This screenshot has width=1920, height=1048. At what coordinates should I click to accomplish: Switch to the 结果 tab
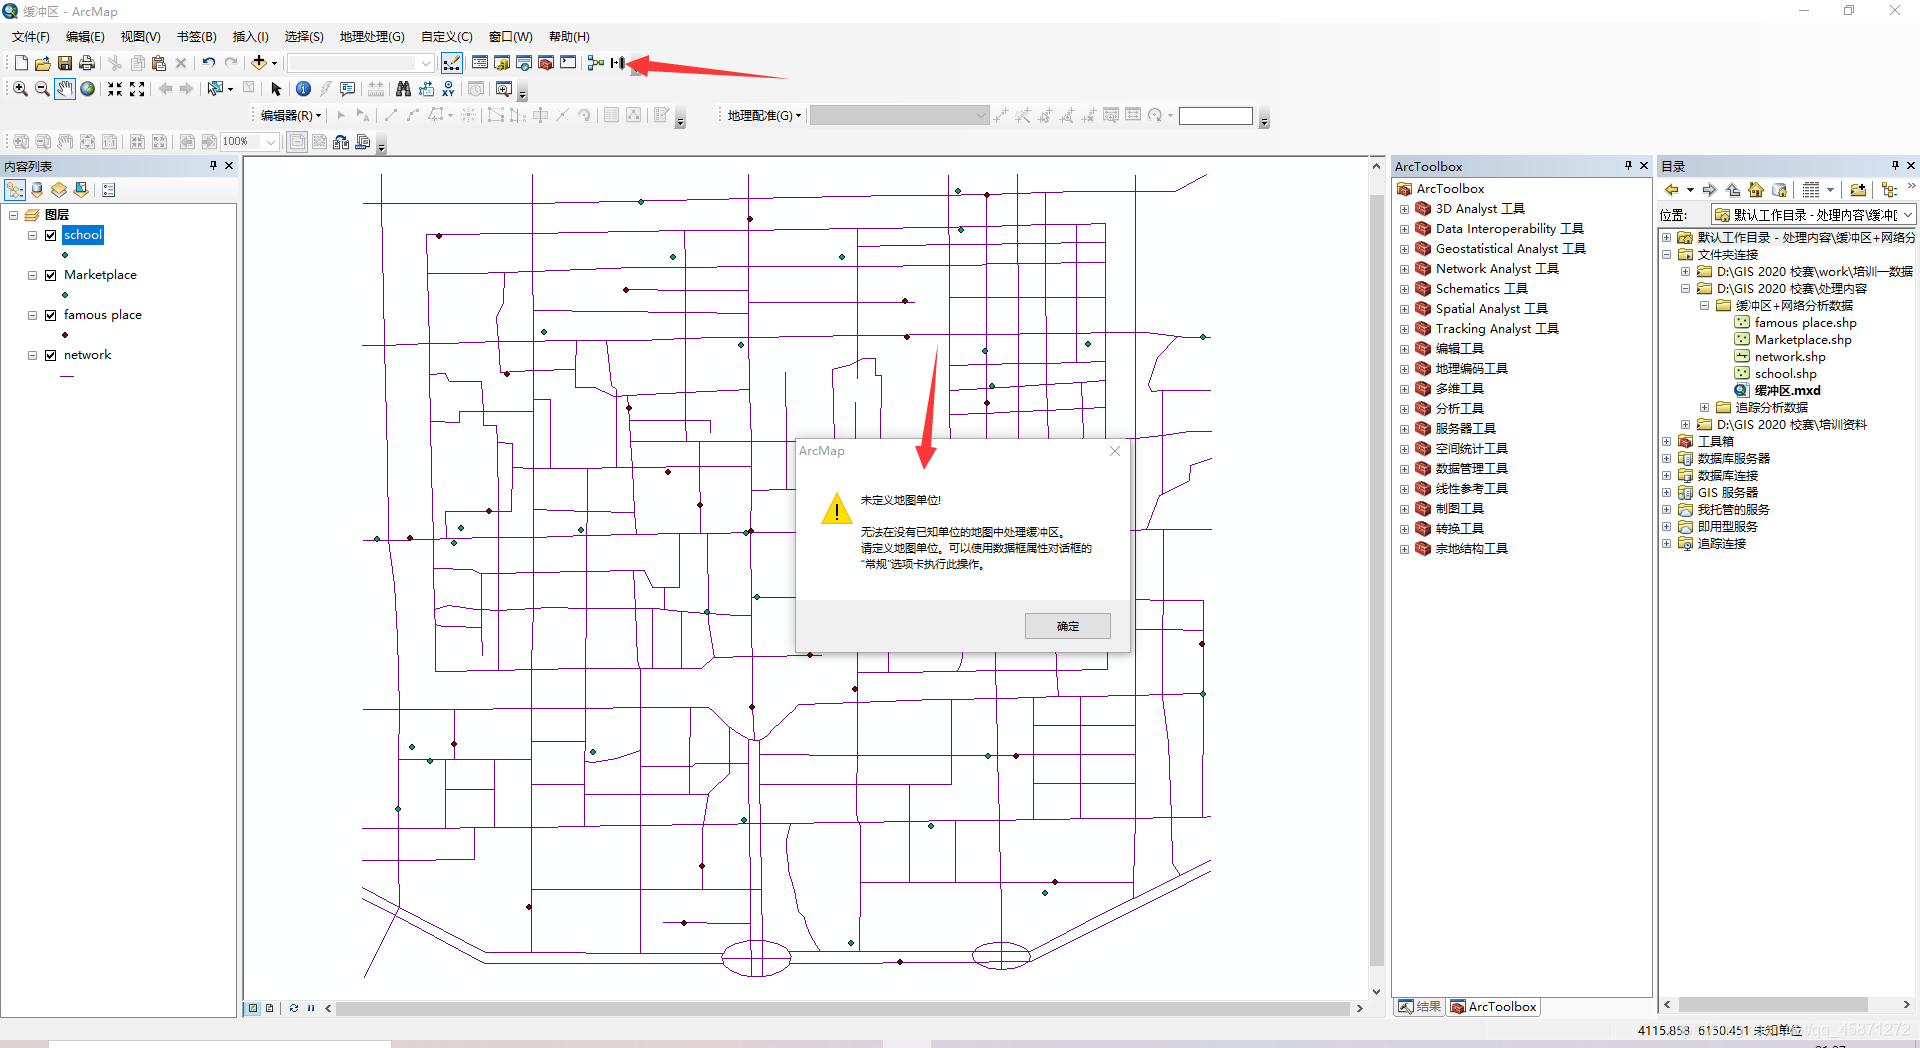1420,1007
